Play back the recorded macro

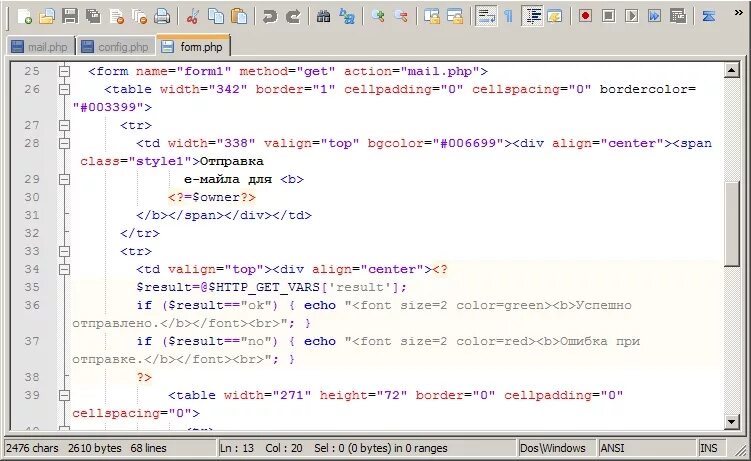tap(631, 17)
